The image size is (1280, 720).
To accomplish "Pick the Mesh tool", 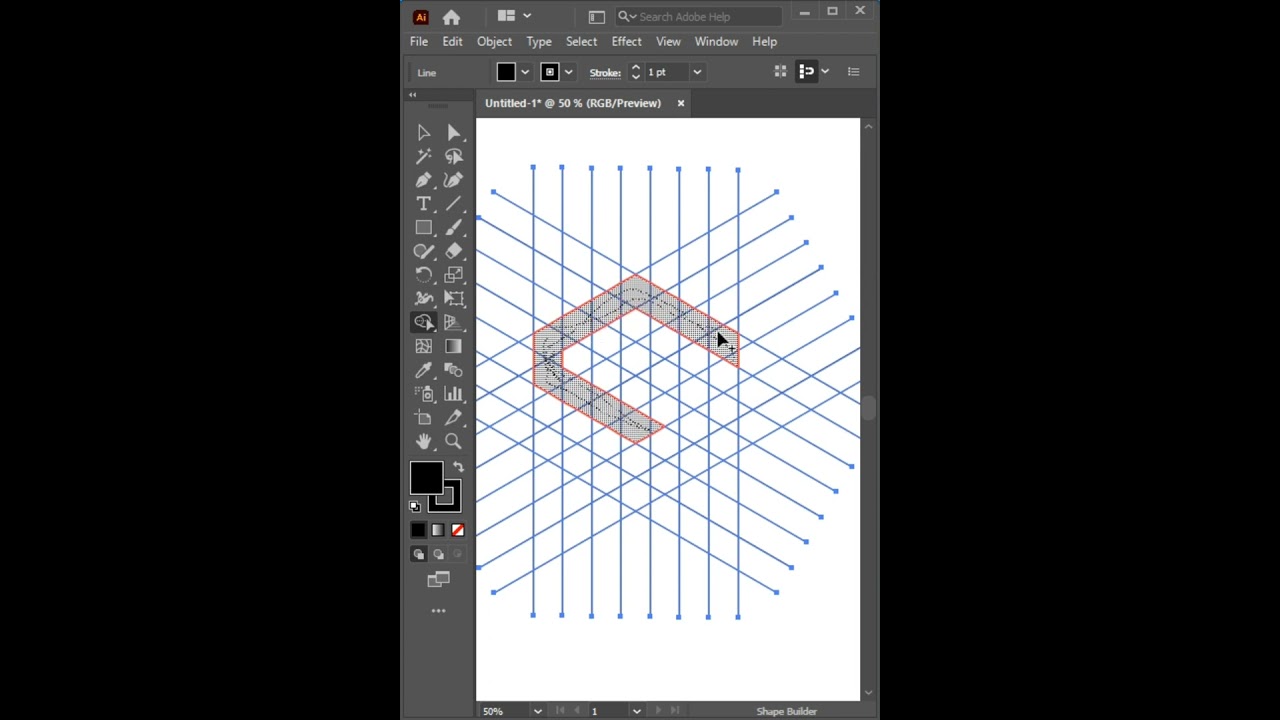I will click(x=424, y=346).
